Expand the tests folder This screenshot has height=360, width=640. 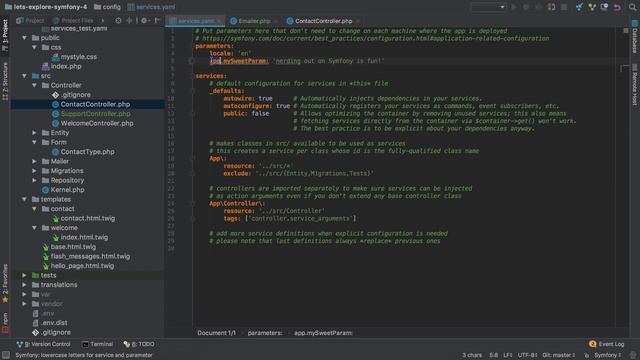(x=24, y=275)
